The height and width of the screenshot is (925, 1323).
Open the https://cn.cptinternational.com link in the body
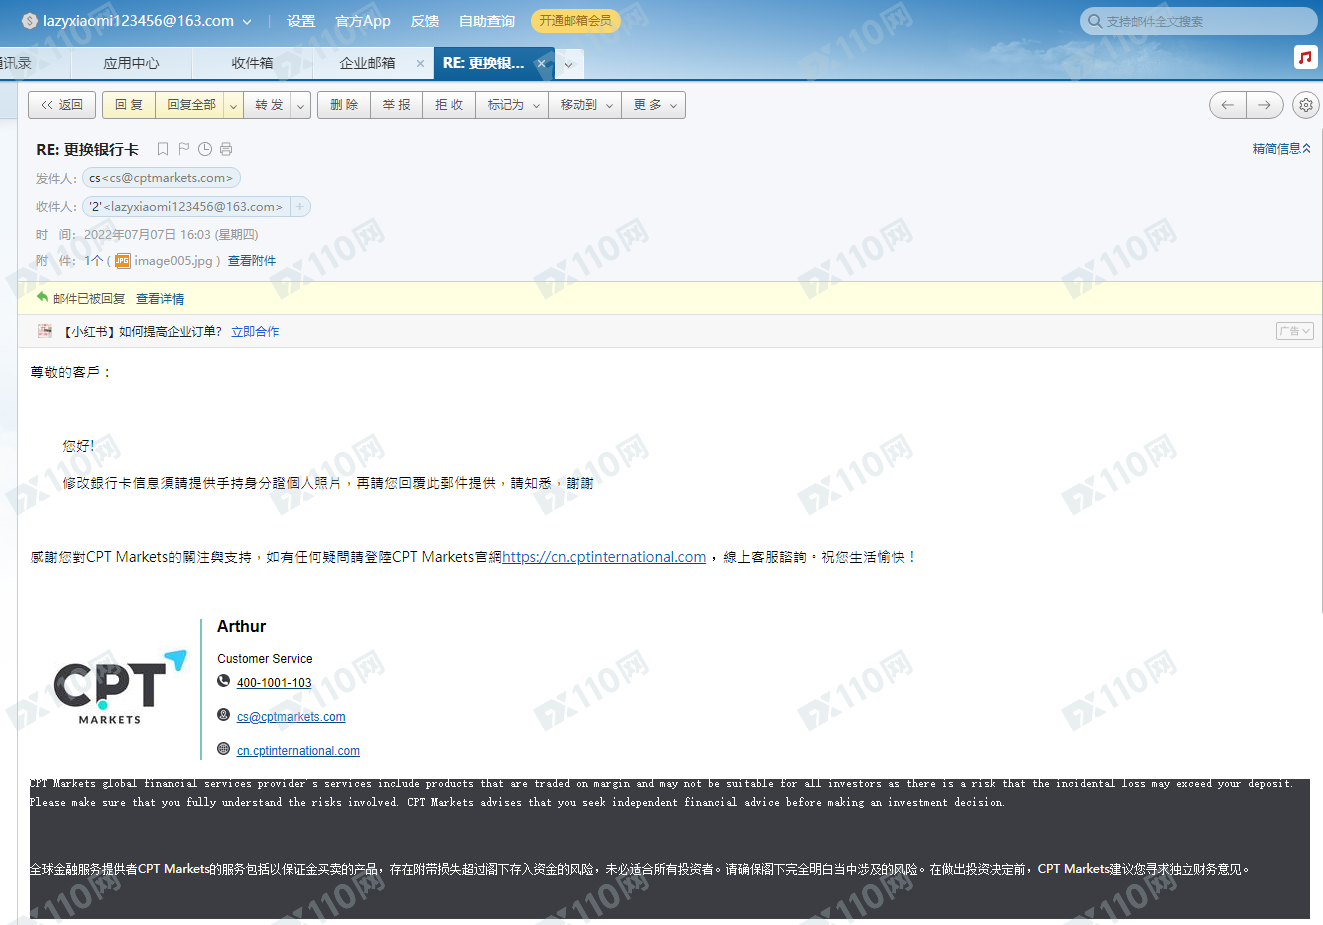(604, 557)
